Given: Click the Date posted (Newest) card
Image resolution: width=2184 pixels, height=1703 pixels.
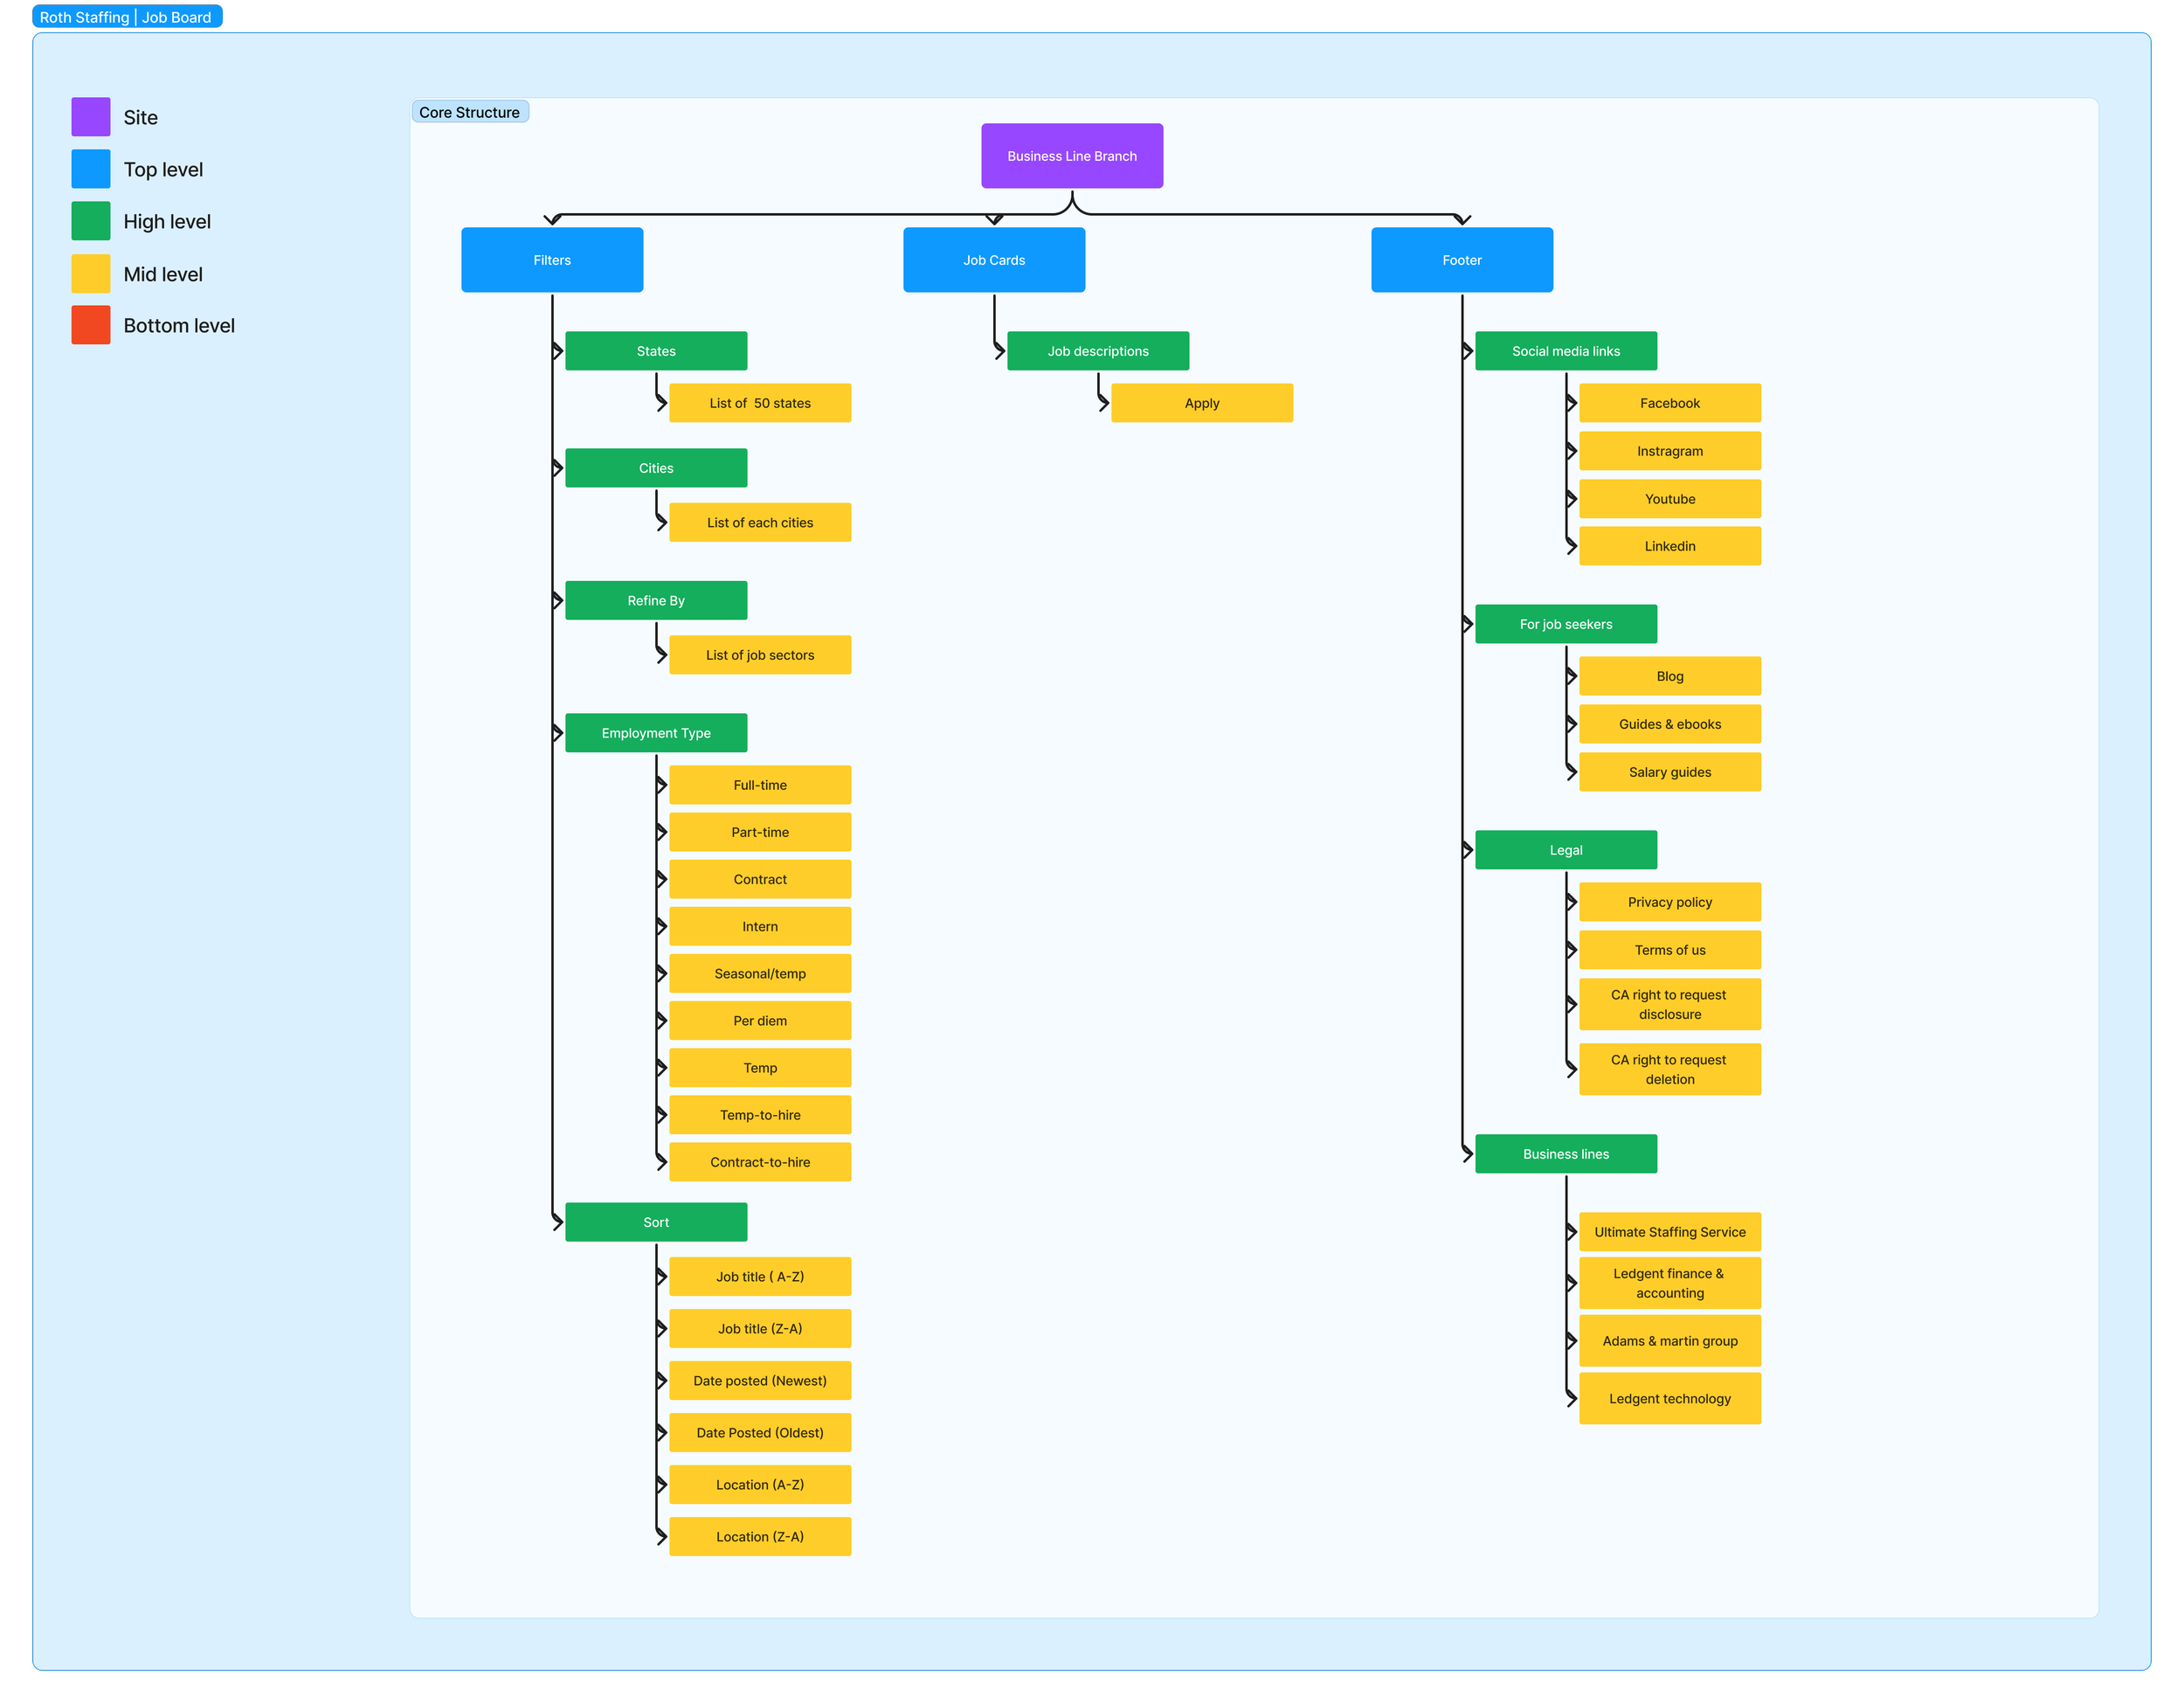Looking at the screenshot, I should (x=760, y=1380).
